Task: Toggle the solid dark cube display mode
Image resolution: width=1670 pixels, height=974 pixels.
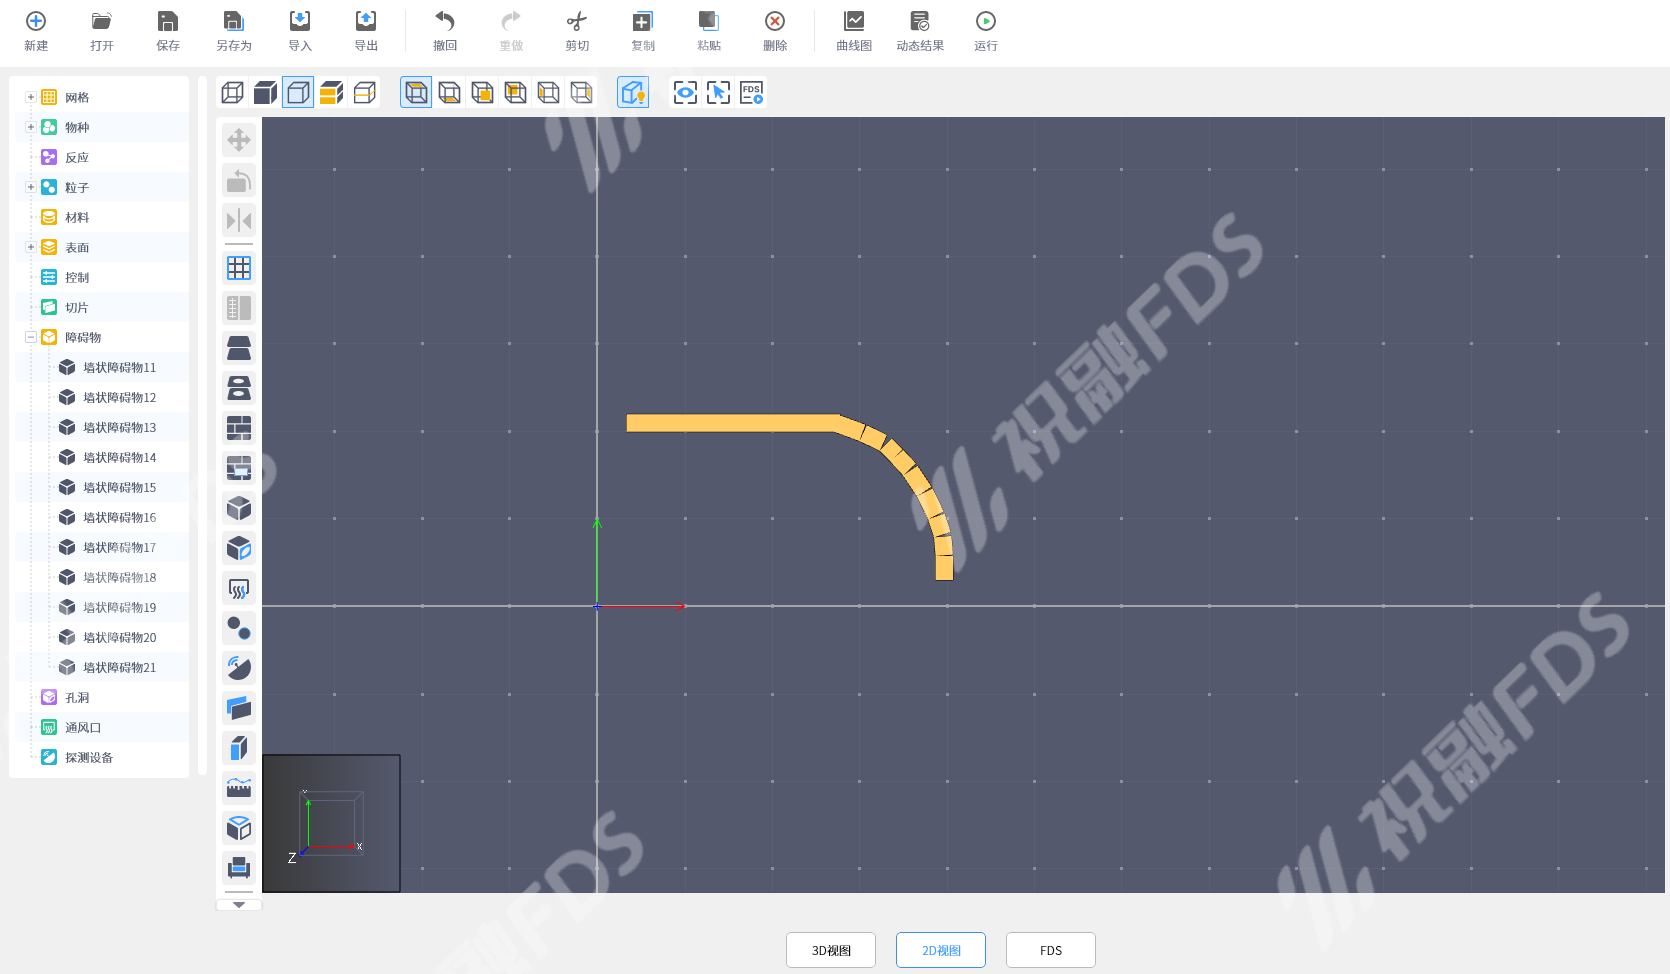Action: (265, 93)
